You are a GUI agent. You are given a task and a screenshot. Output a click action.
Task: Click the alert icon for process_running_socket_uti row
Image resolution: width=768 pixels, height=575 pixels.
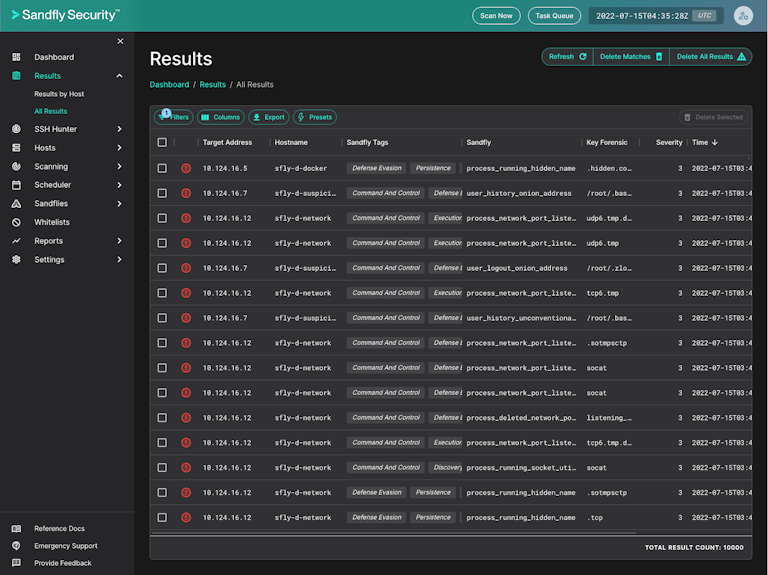click(x=186, y=468)
